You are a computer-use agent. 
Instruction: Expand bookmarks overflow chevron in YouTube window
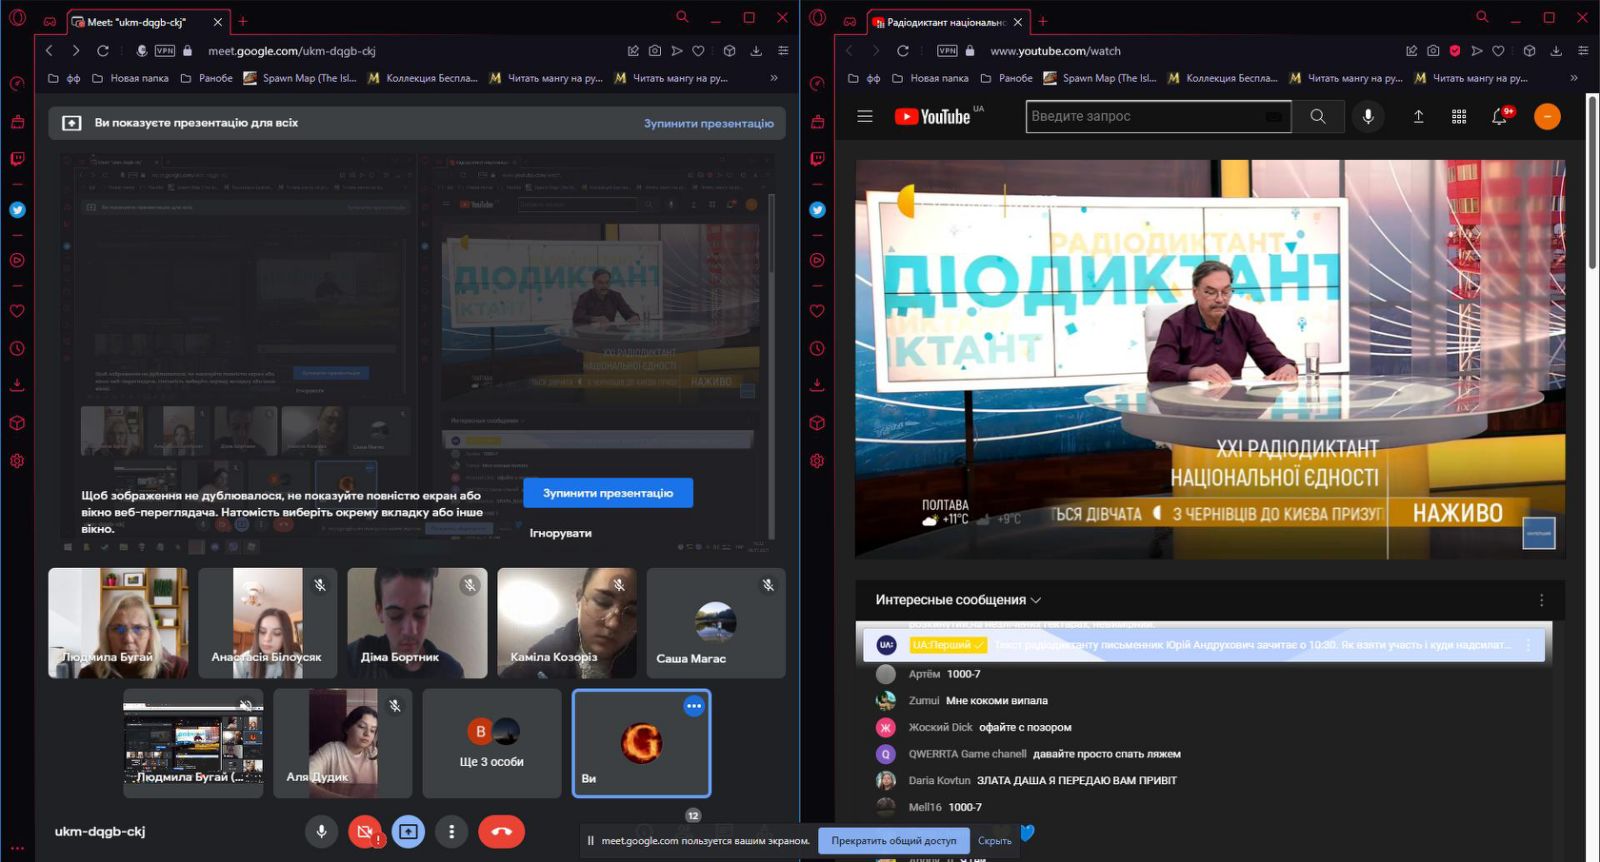[1574, 78]
